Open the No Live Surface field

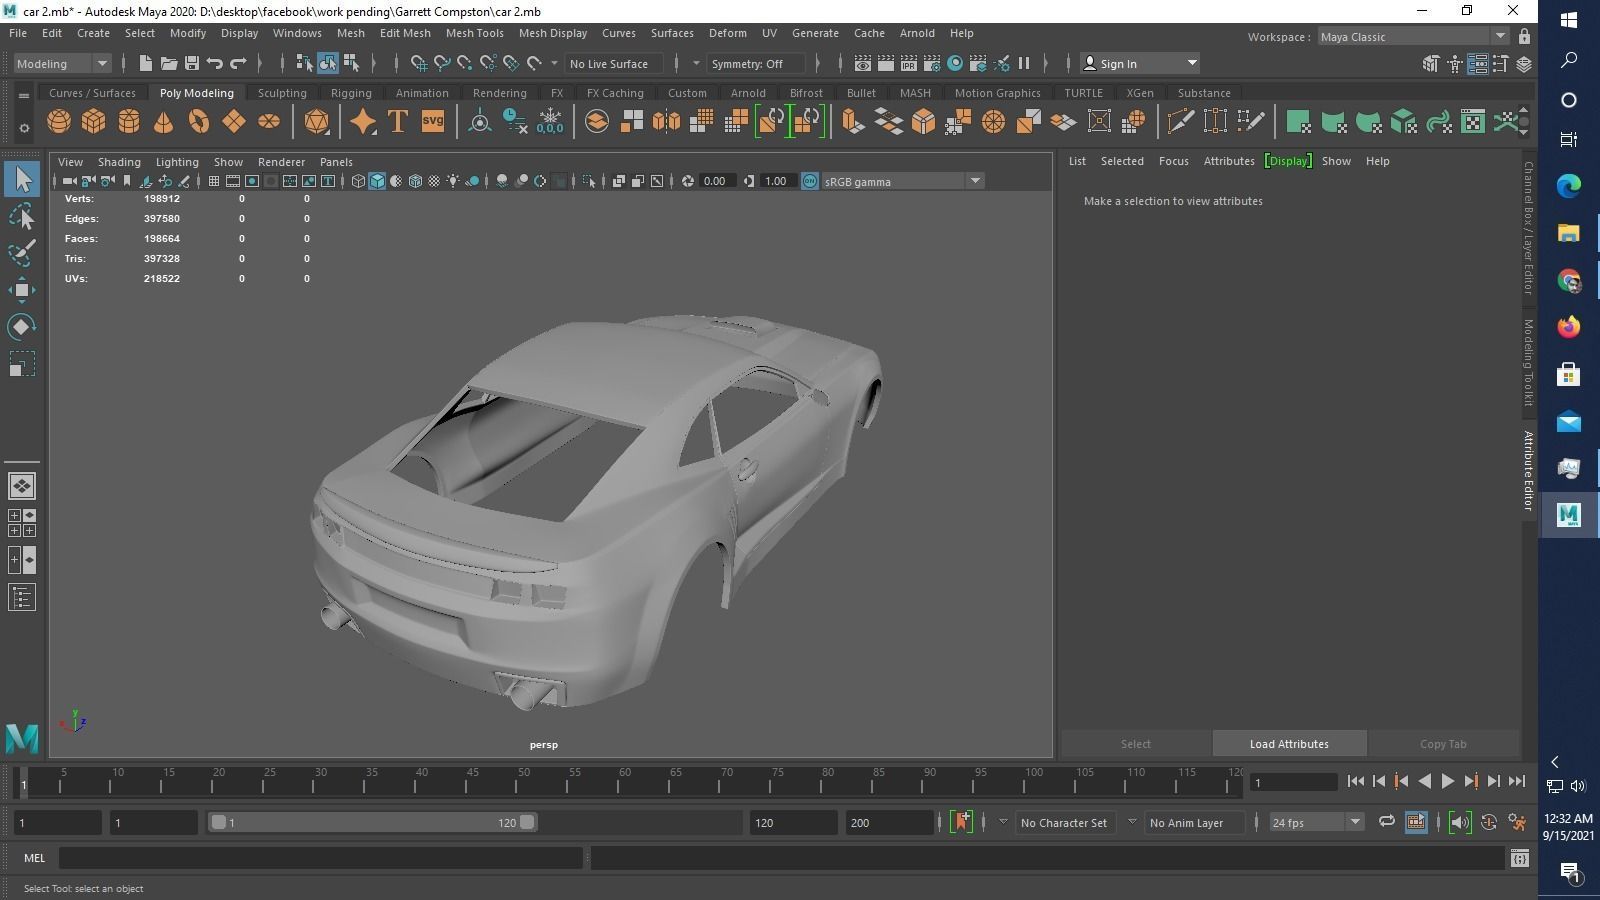pos(613,63)
